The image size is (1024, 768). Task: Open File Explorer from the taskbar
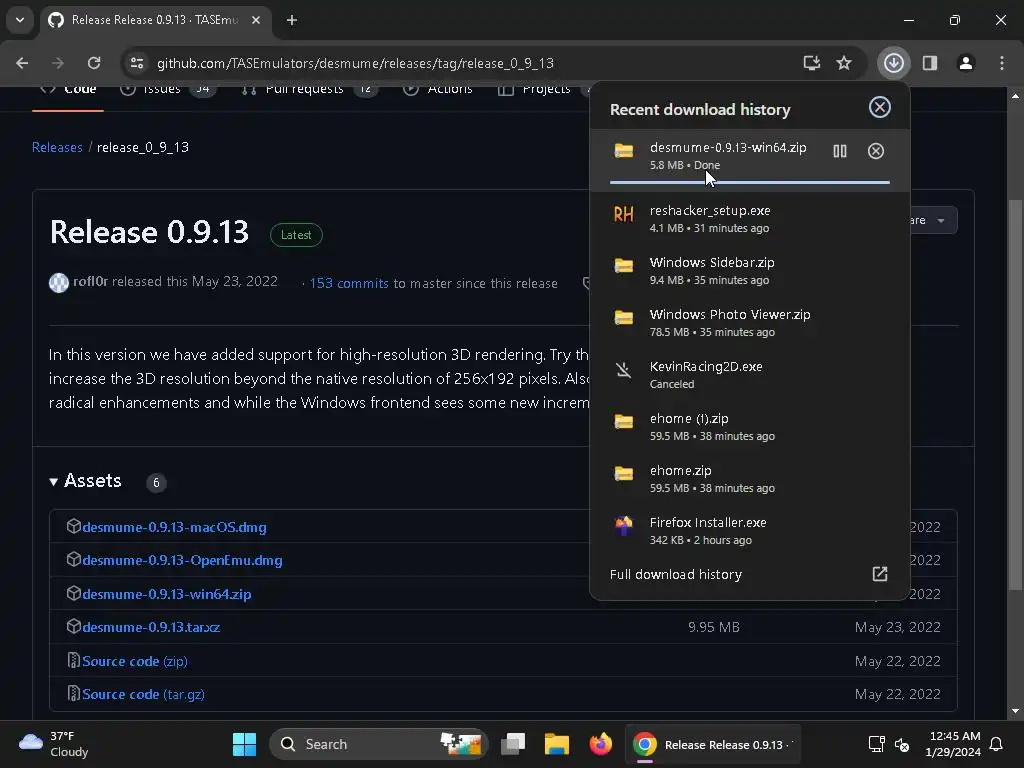[x=556, y=744]
